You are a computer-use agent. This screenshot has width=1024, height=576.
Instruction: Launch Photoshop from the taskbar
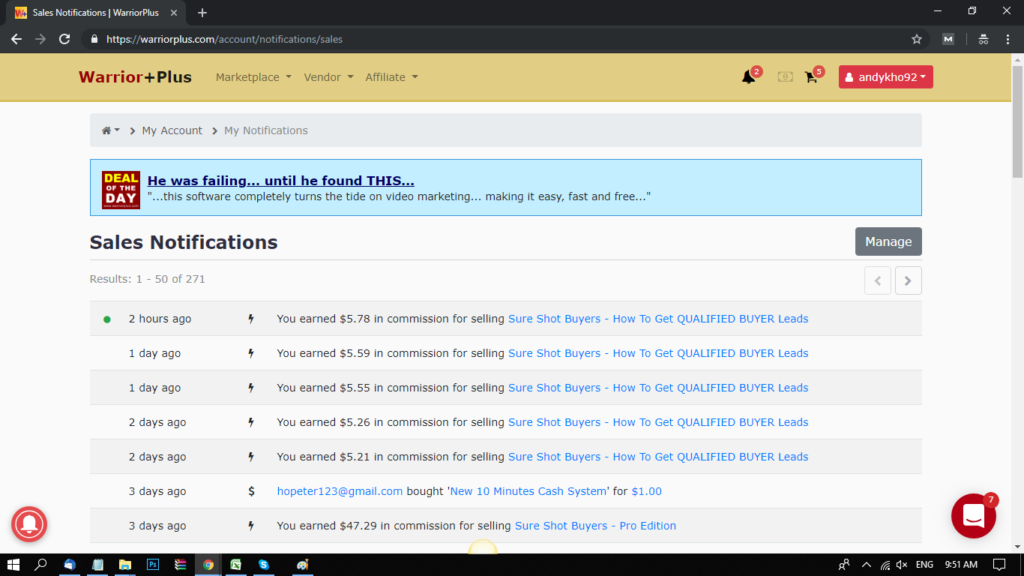click(153, 565)
